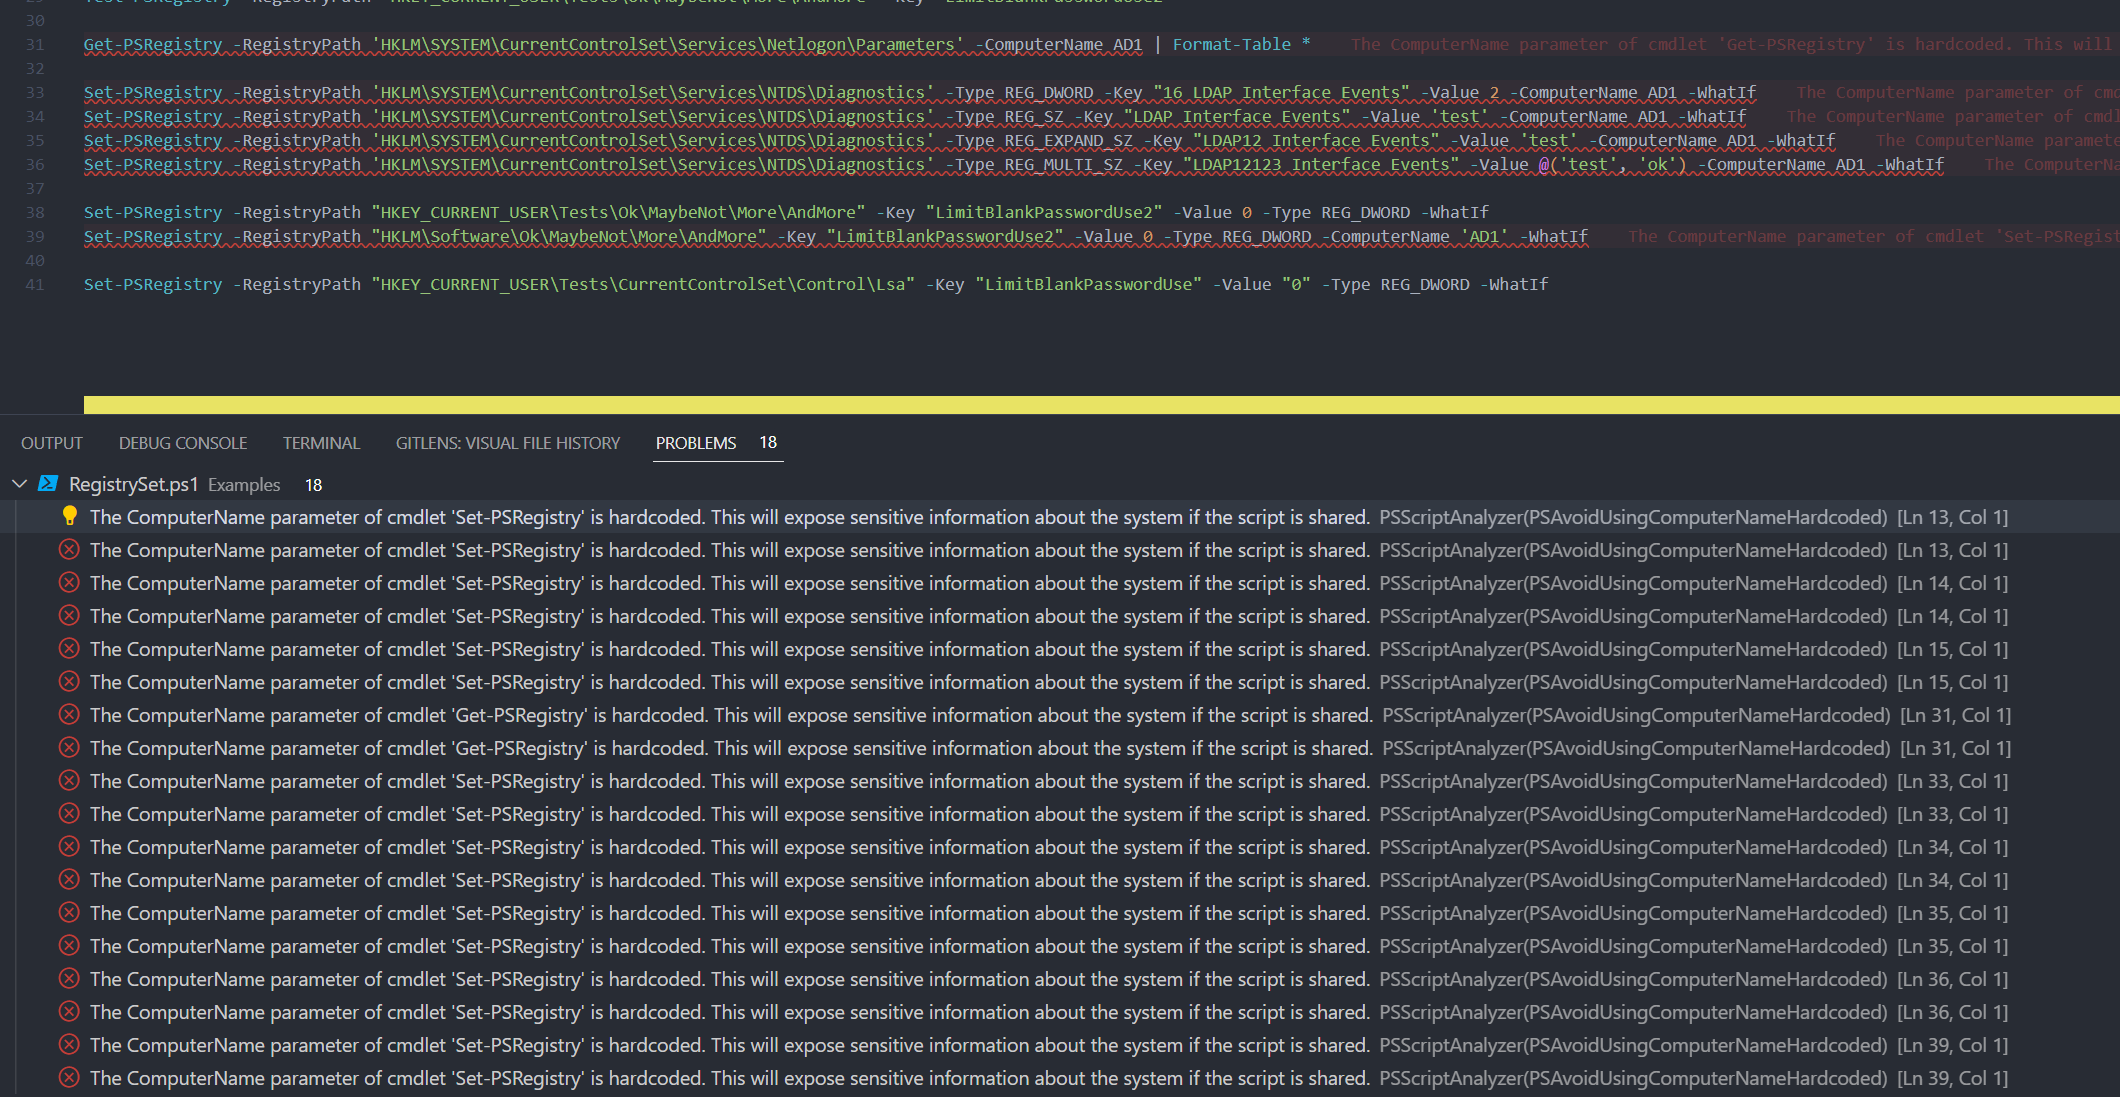This screenshot has width=2120, height=1097.
Task: Select the Set-PSRegistry problem at Ln 13
Action: click(x=700, y=549)
